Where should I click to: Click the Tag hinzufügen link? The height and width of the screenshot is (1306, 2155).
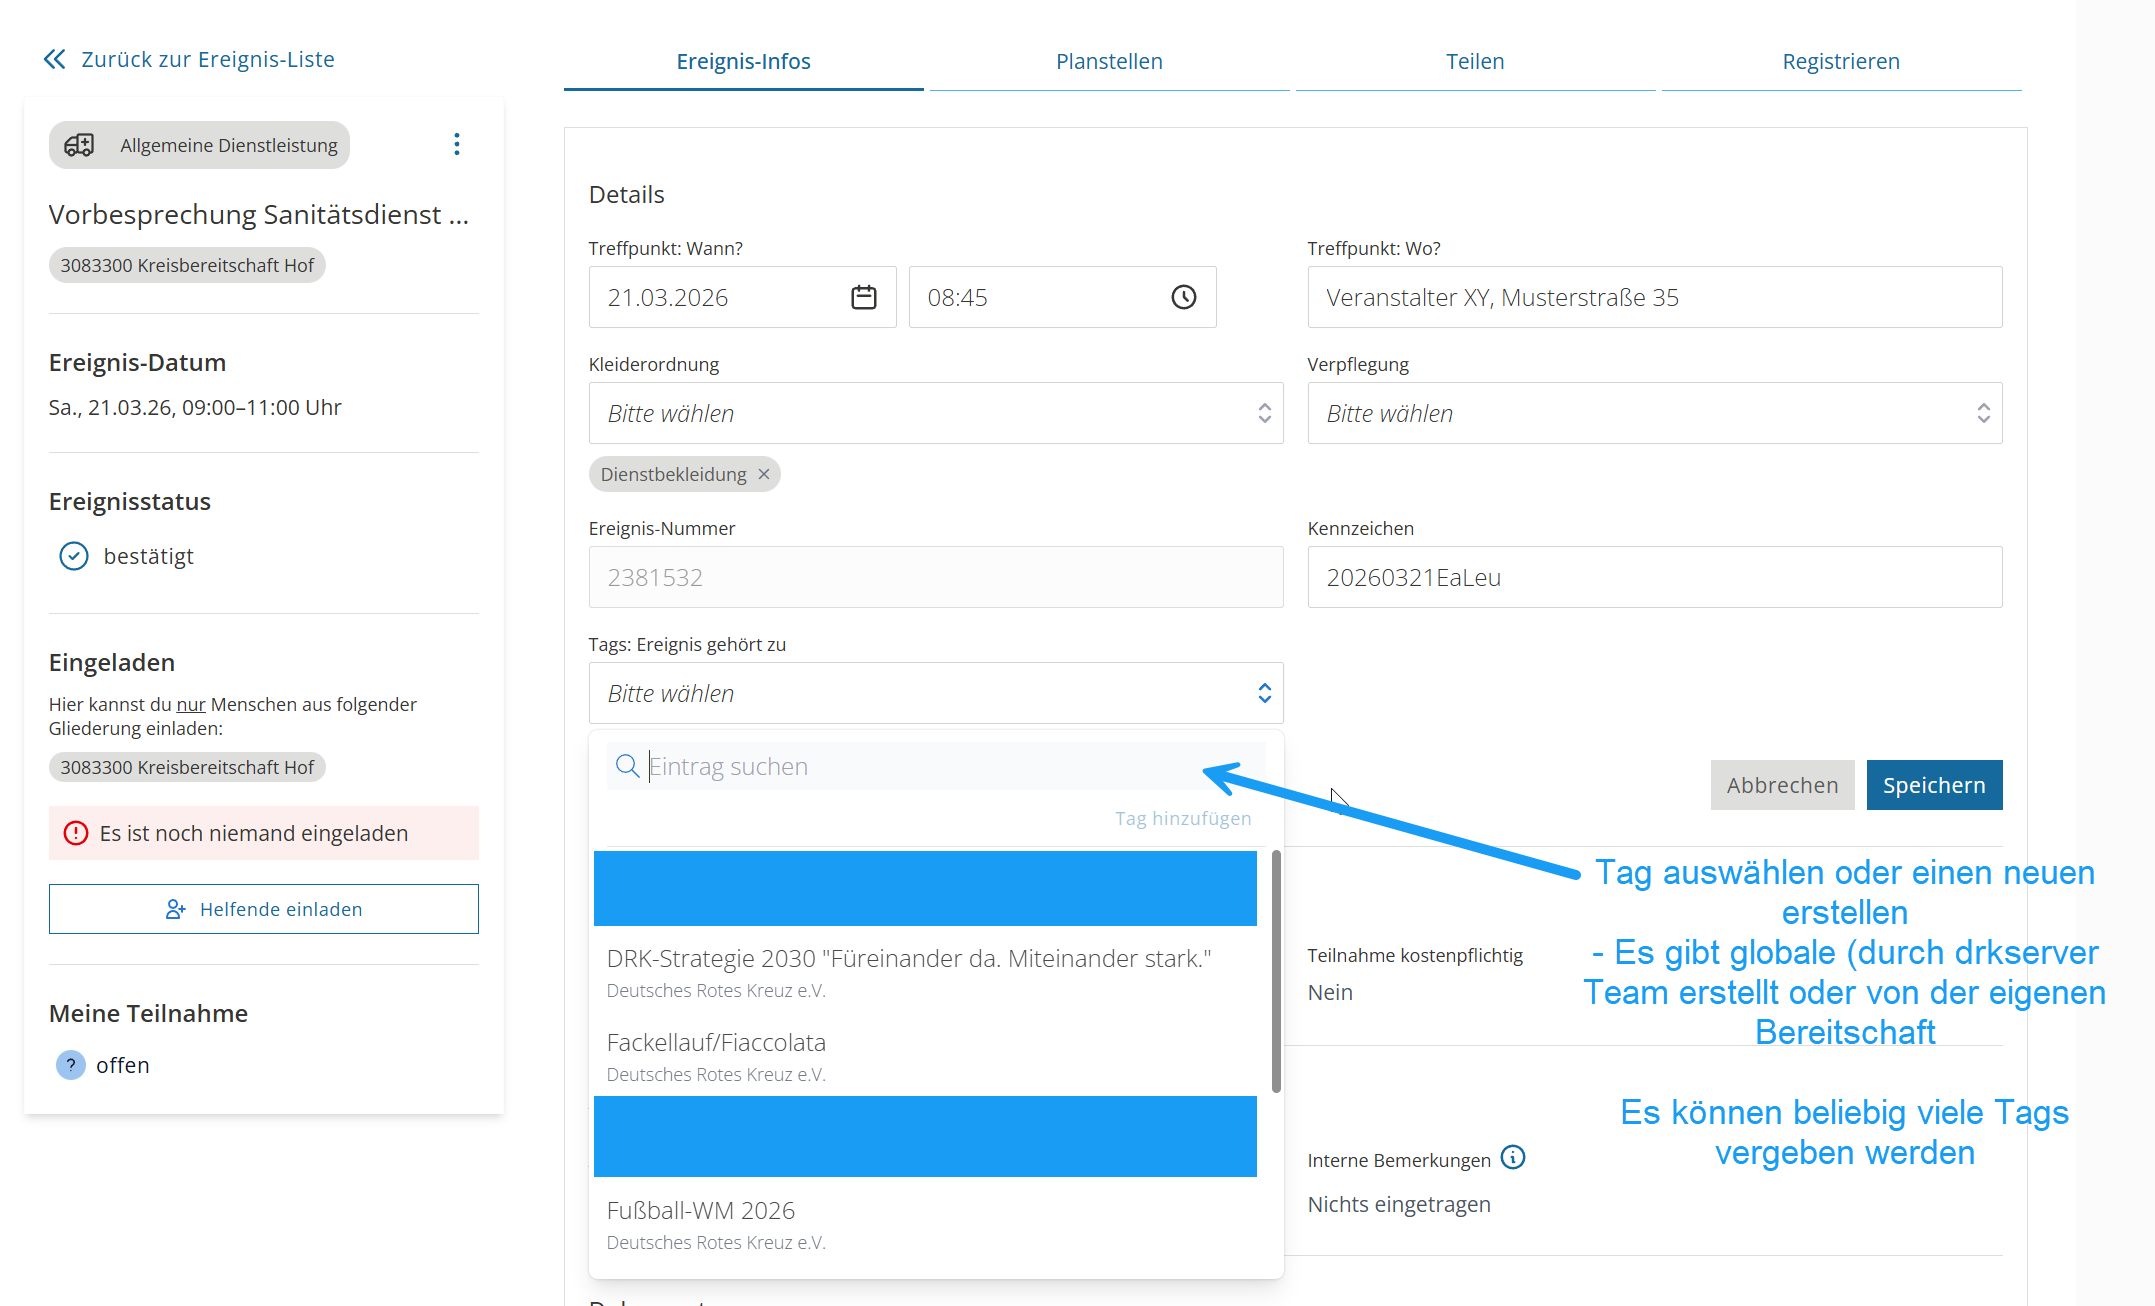coord(1183,818)
